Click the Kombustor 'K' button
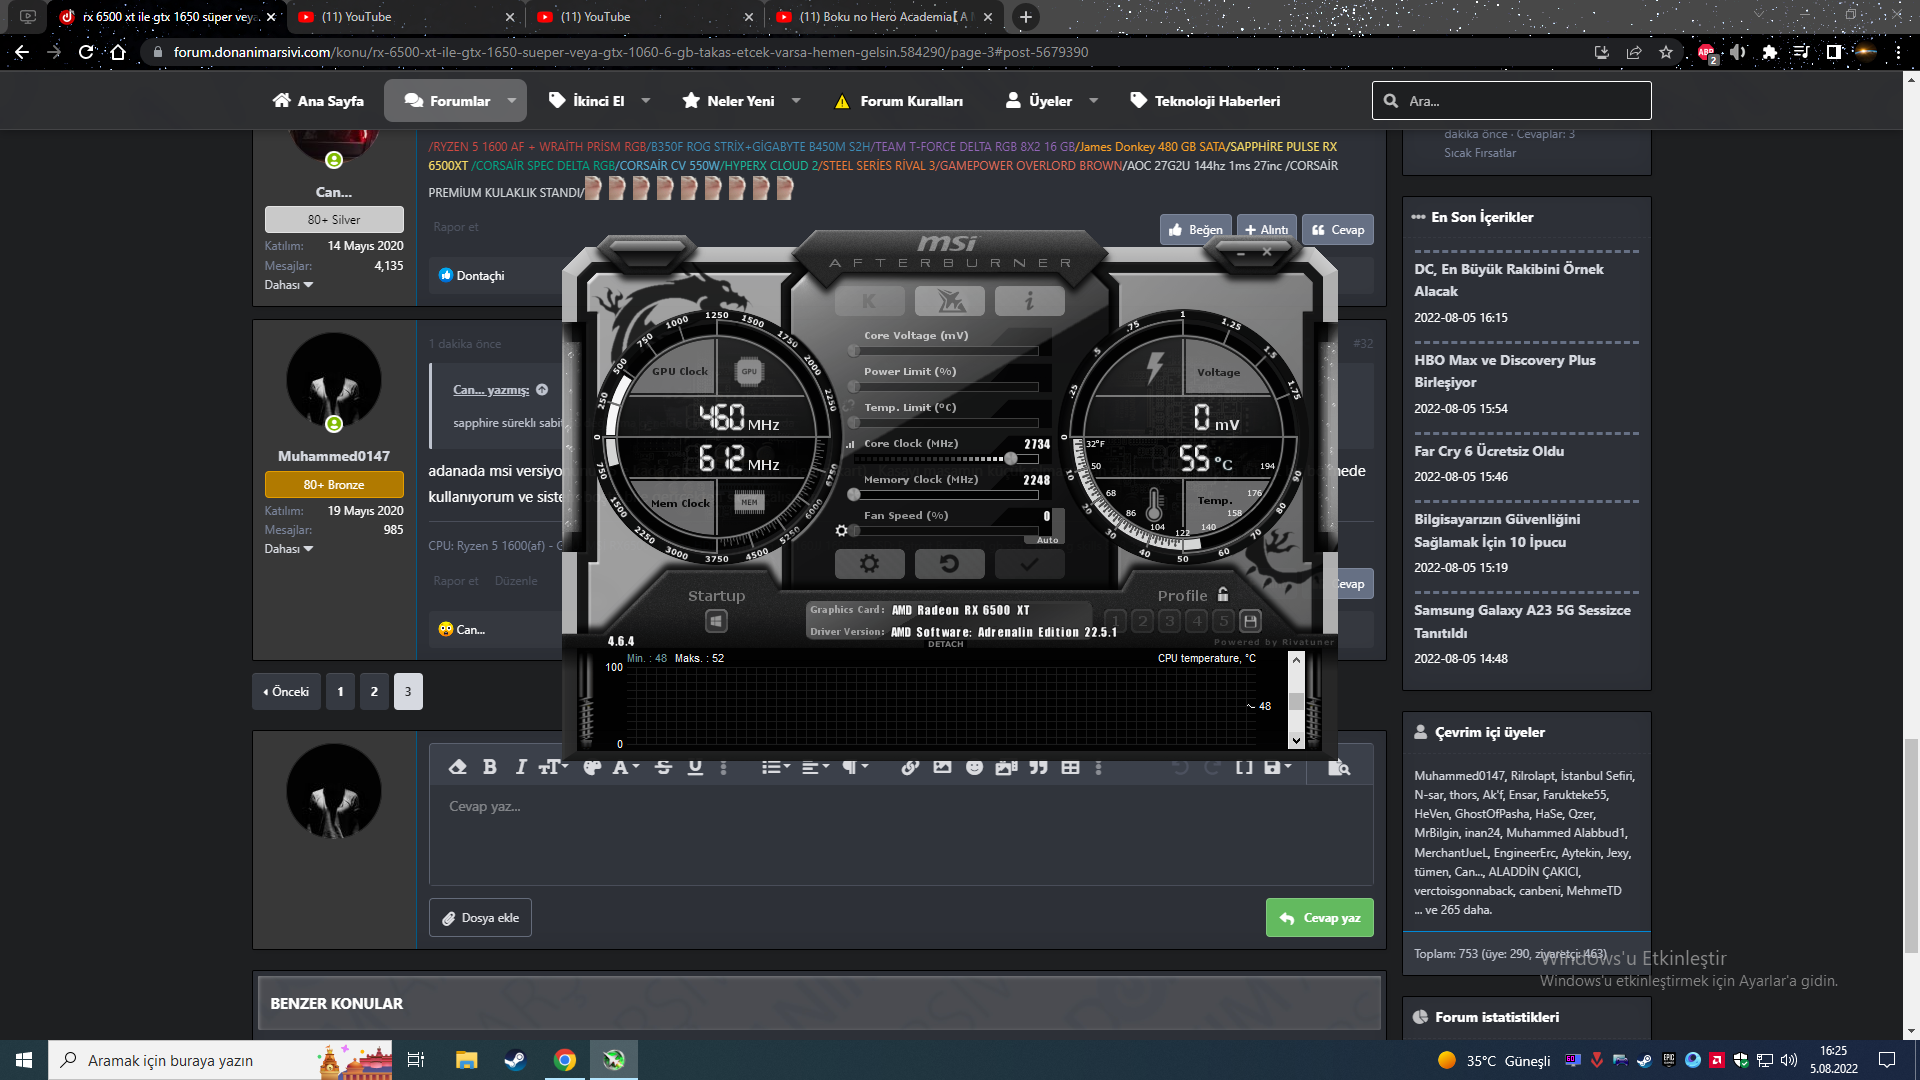Screen dimensions: 1920x1080 [869, 301]
